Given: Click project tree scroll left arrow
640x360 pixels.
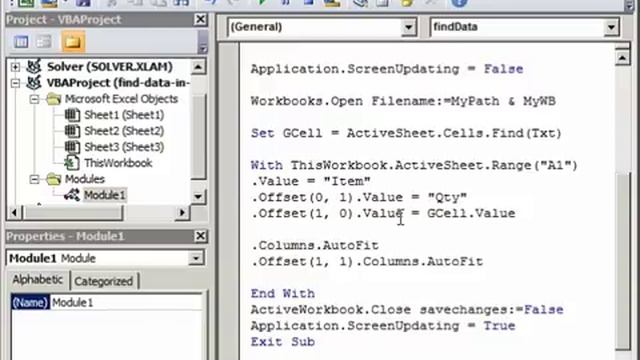Looking at the screenshot, I should 14,212.
